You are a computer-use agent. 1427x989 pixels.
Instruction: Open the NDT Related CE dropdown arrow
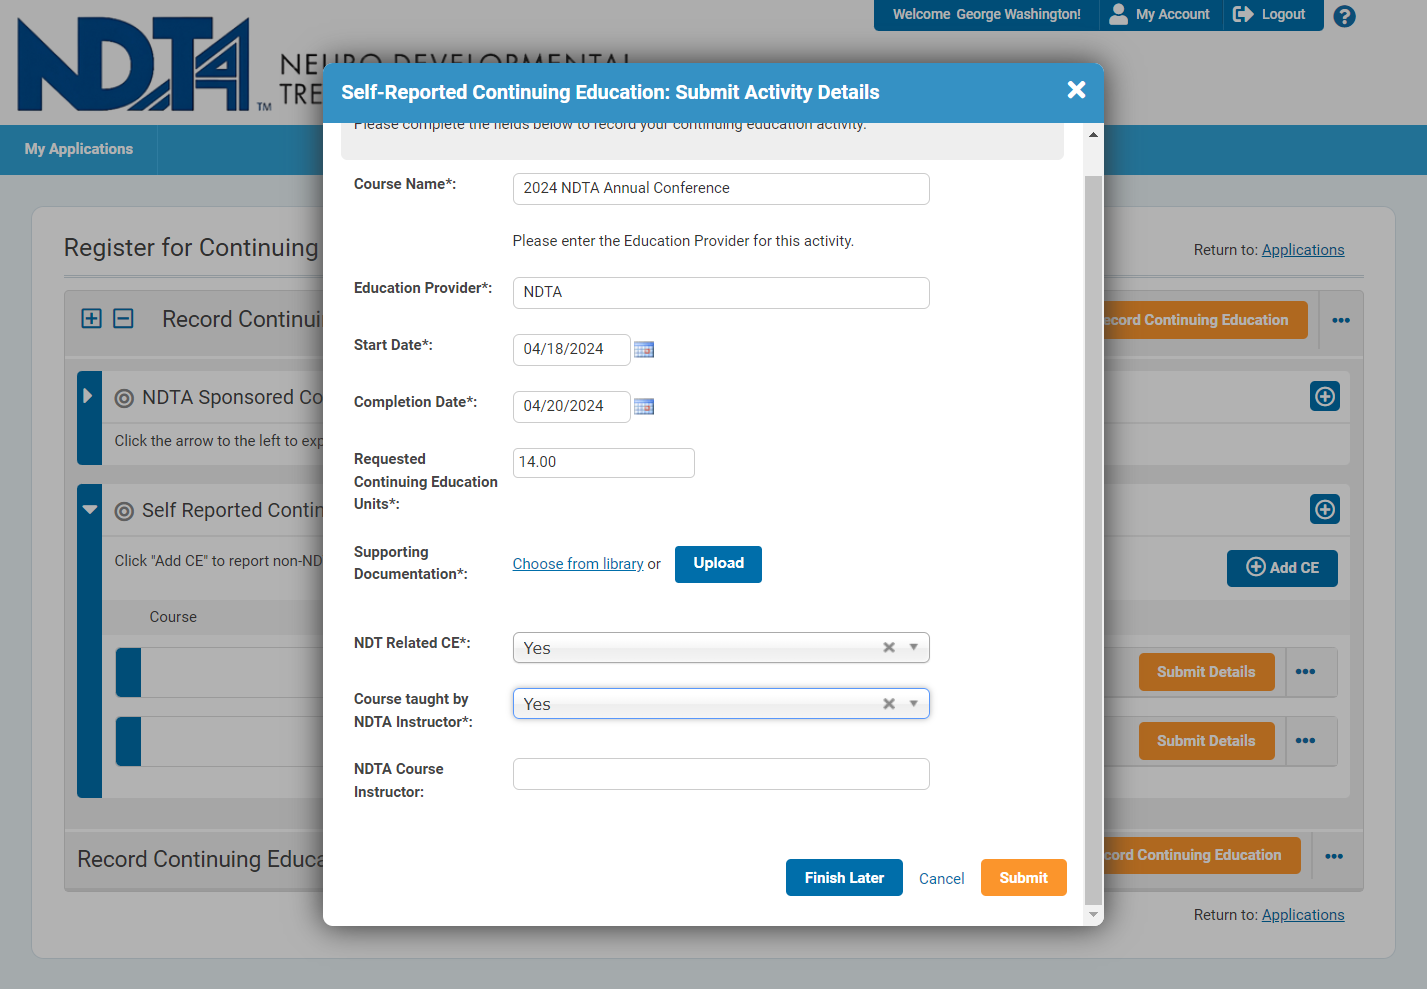tap(914, 647)
